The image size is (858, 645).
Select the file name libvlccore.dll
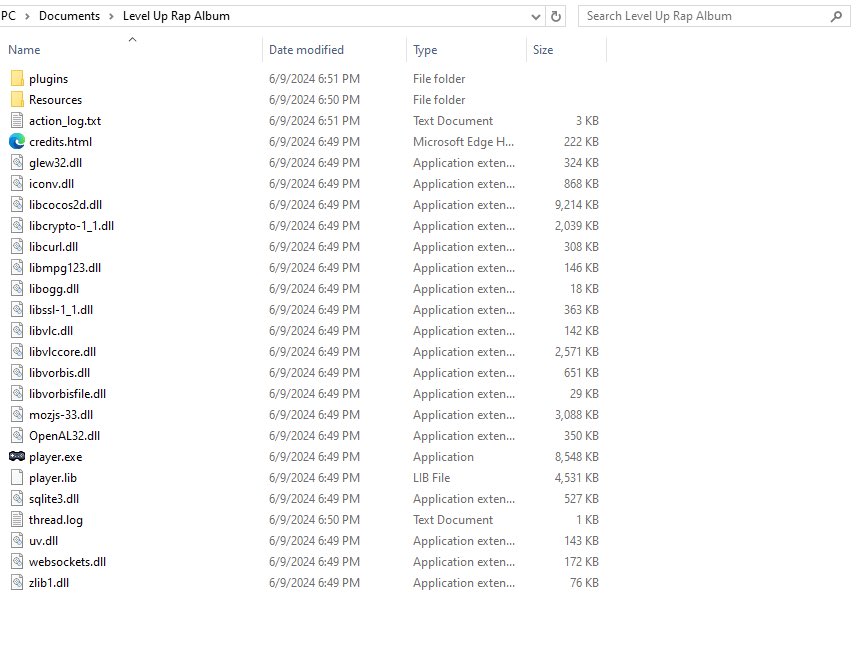(x=62, y=352)
